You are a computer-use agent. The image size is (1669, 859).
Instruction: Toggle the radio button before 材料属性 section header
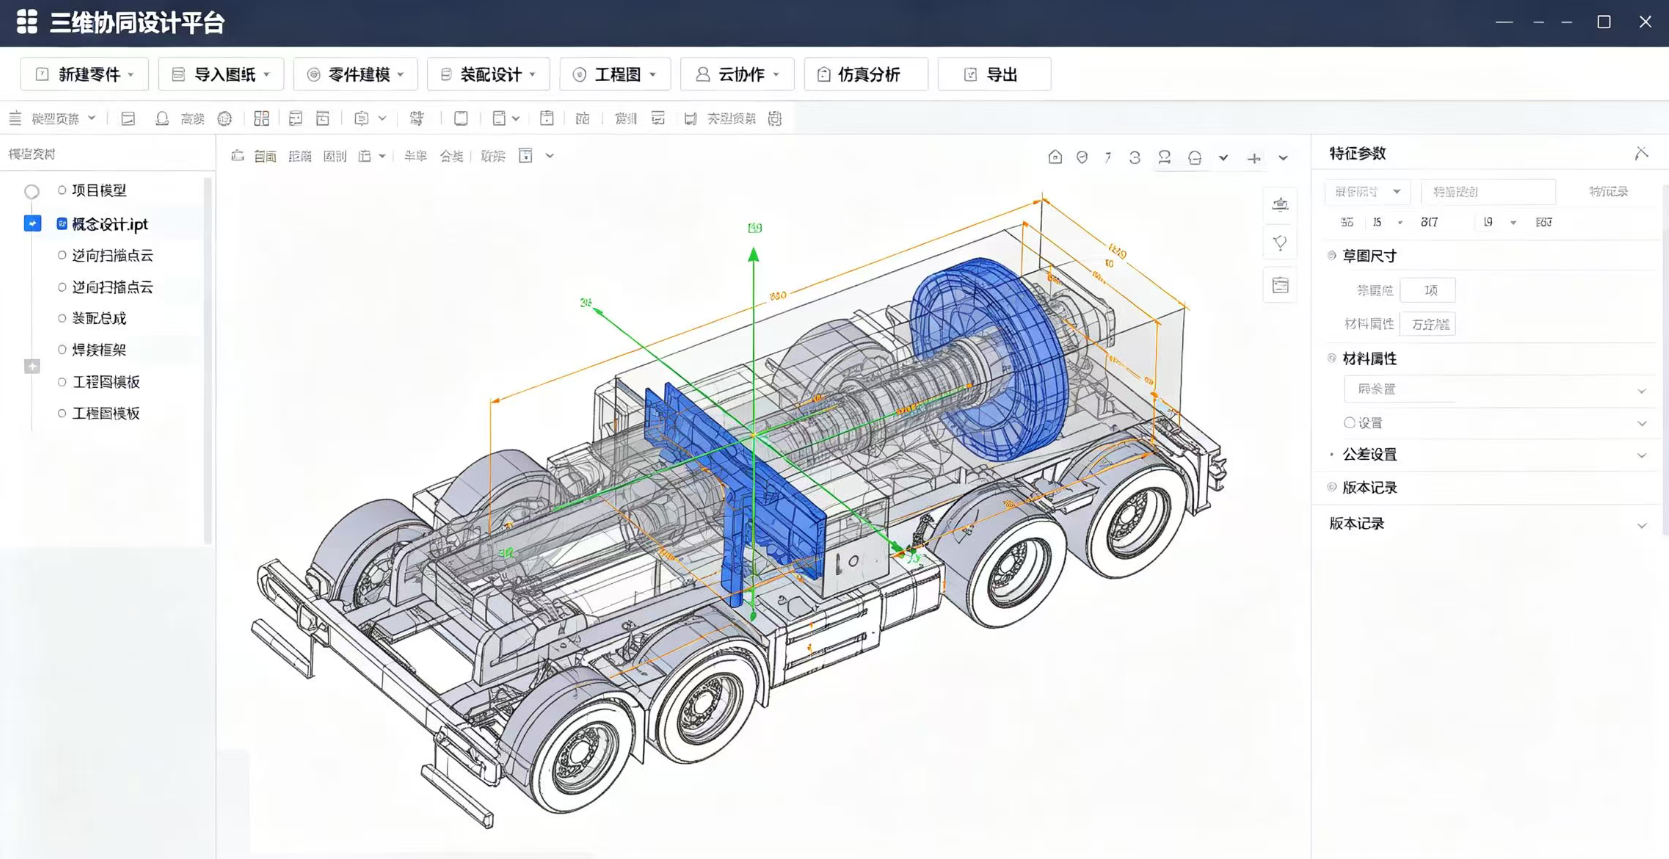click(x=1332, y=358)
